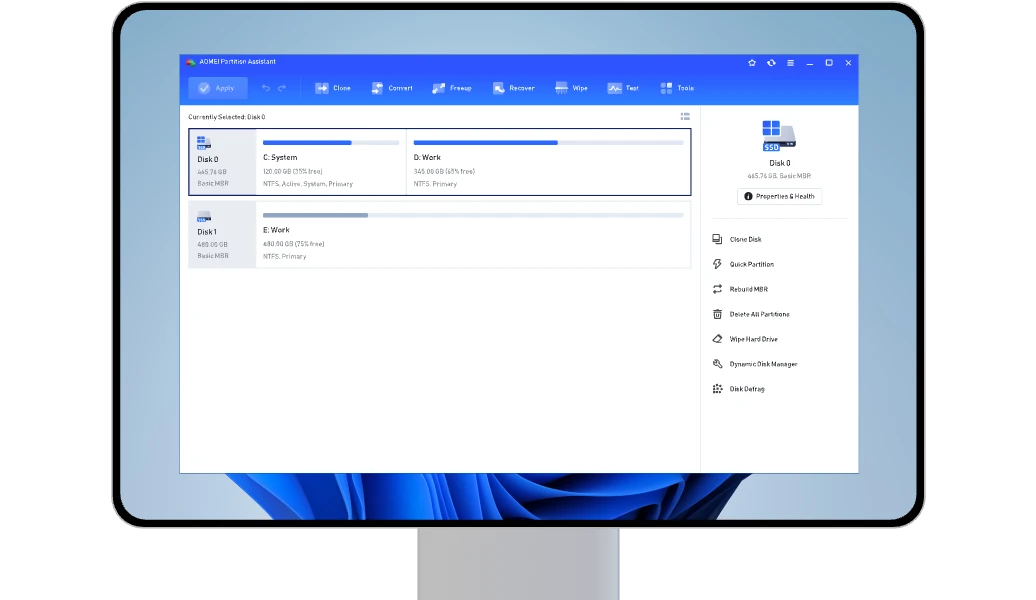The width and height of the screenshot is (1036, 600).
Task: Open the hamburger menu in title bar
Action: tap(790, 63)
